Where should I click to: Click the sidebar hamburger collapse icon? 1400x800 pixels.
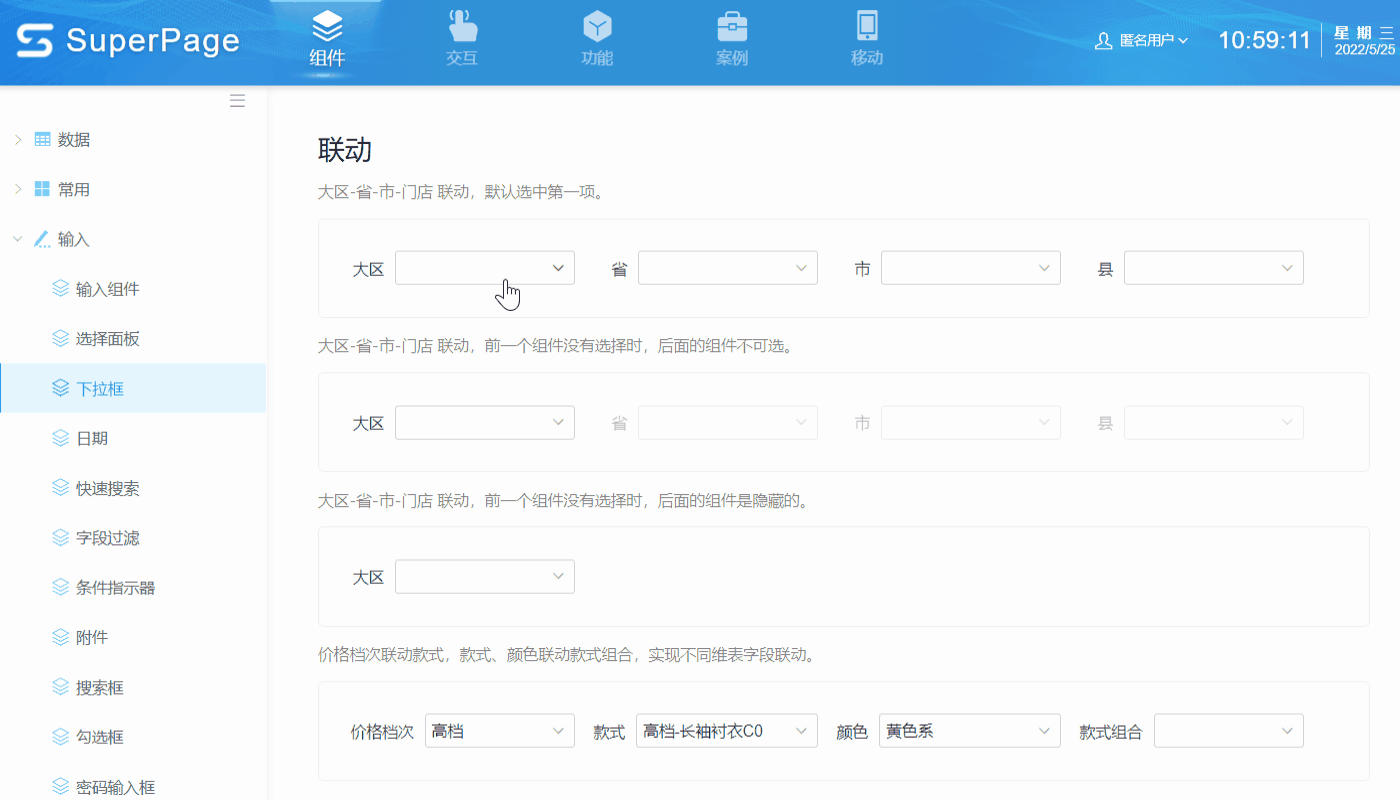pos(237,100)
